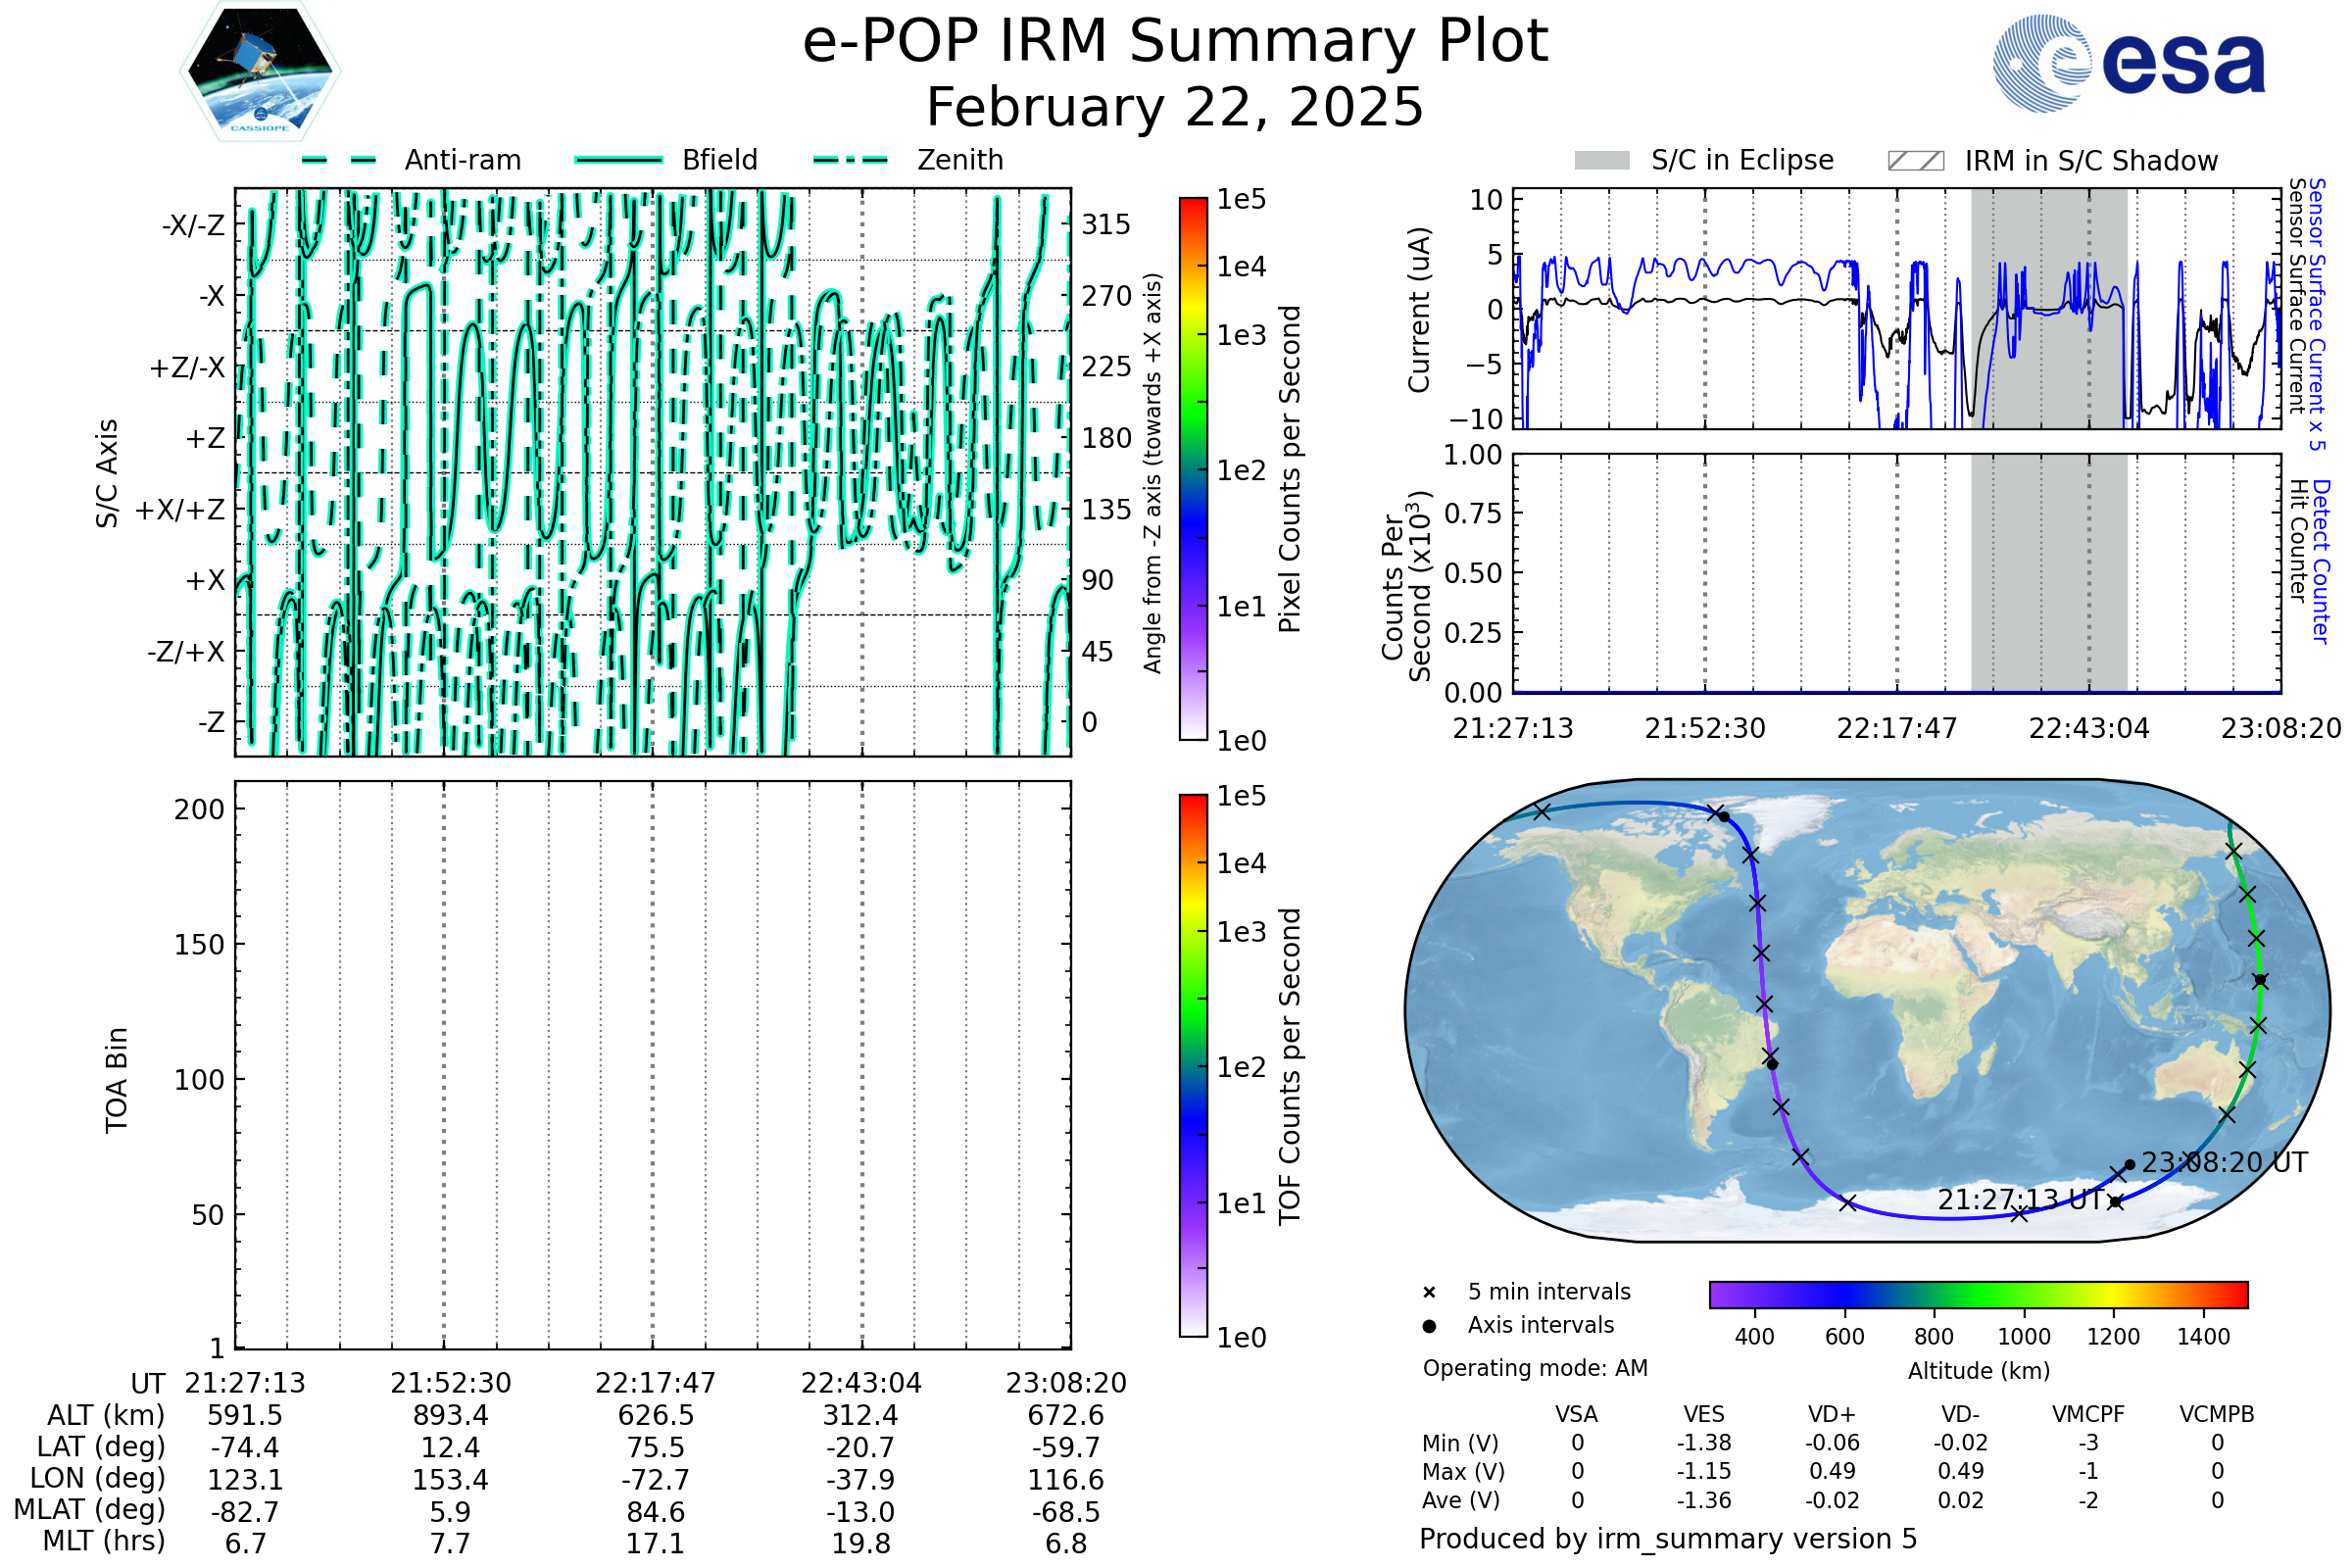Click the Altitude (km) color bar
The width and height of the screenshot is (2352, 1568).
[x=1978, y=1294]
